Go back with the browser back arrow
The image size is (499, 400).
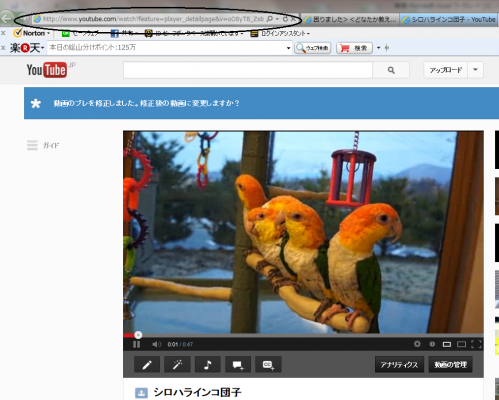pyautogui.click(x=7, y=18)
